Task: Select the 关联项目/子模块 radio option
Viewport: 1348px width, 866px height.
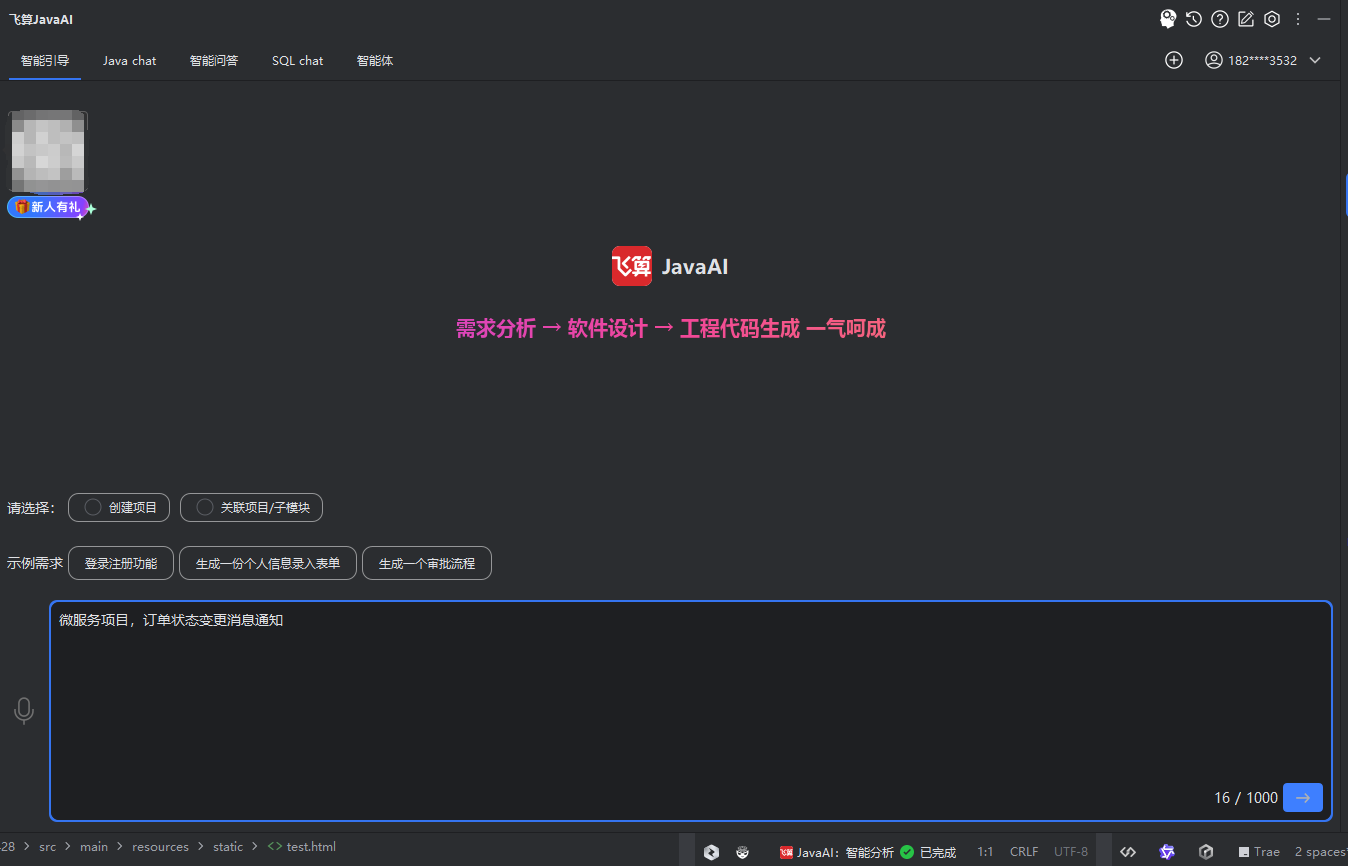Action: (251, 507)
